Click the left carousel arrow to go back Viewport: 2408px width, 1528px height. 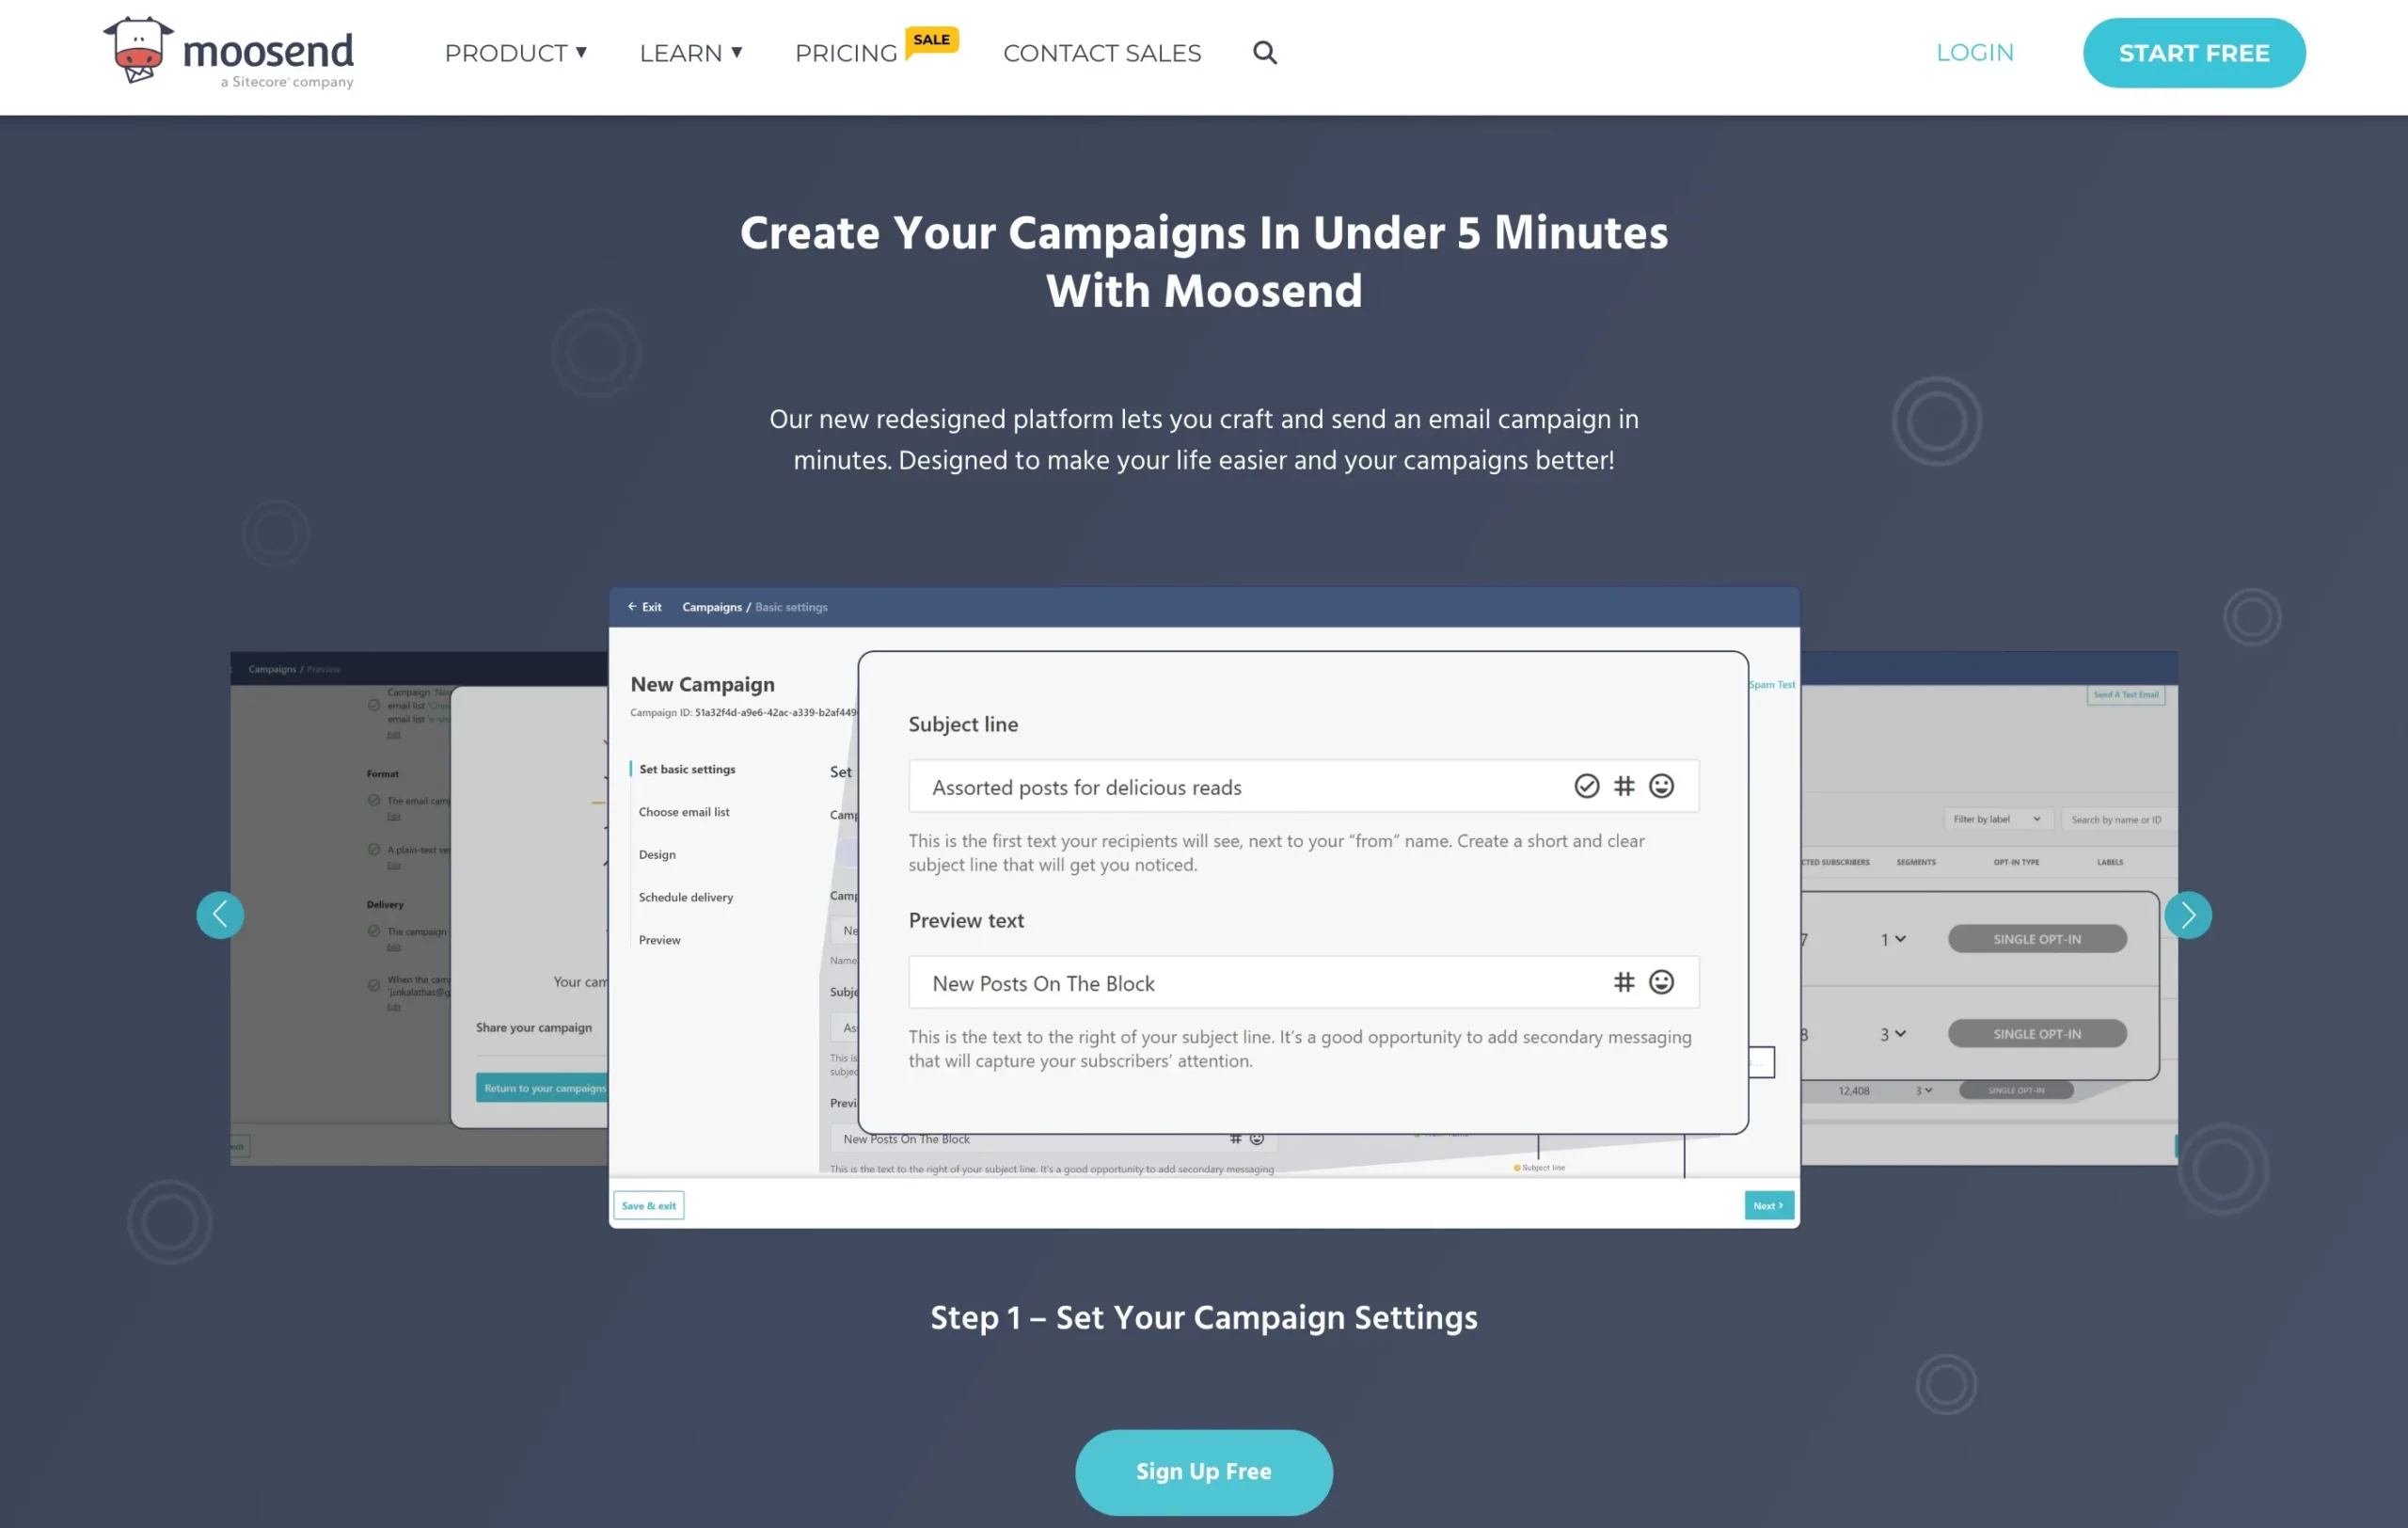[x=221, y=914]
